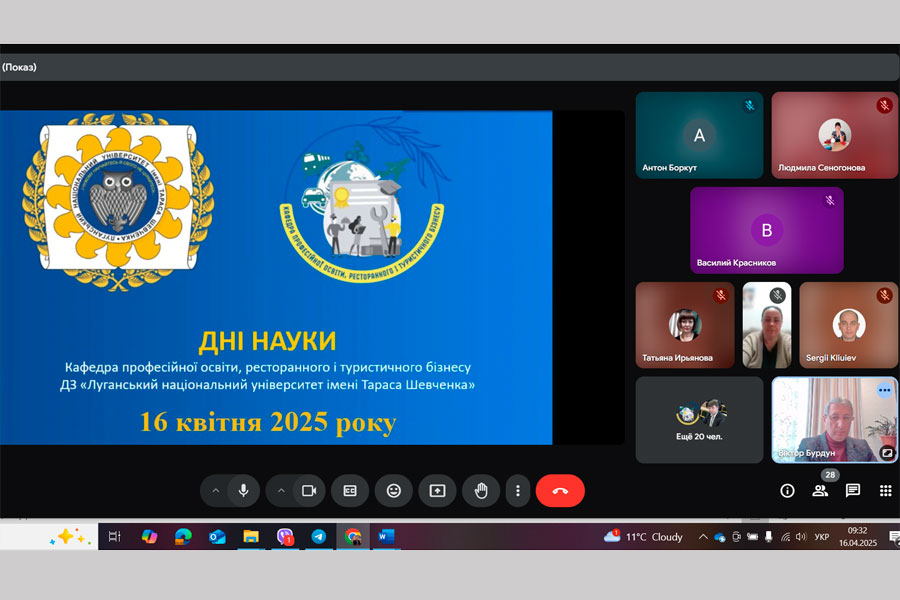Switch input language 'УКР' indicator
Image resolution: width=900 pixels, height=600 pixels.
(x=822, y=537)
